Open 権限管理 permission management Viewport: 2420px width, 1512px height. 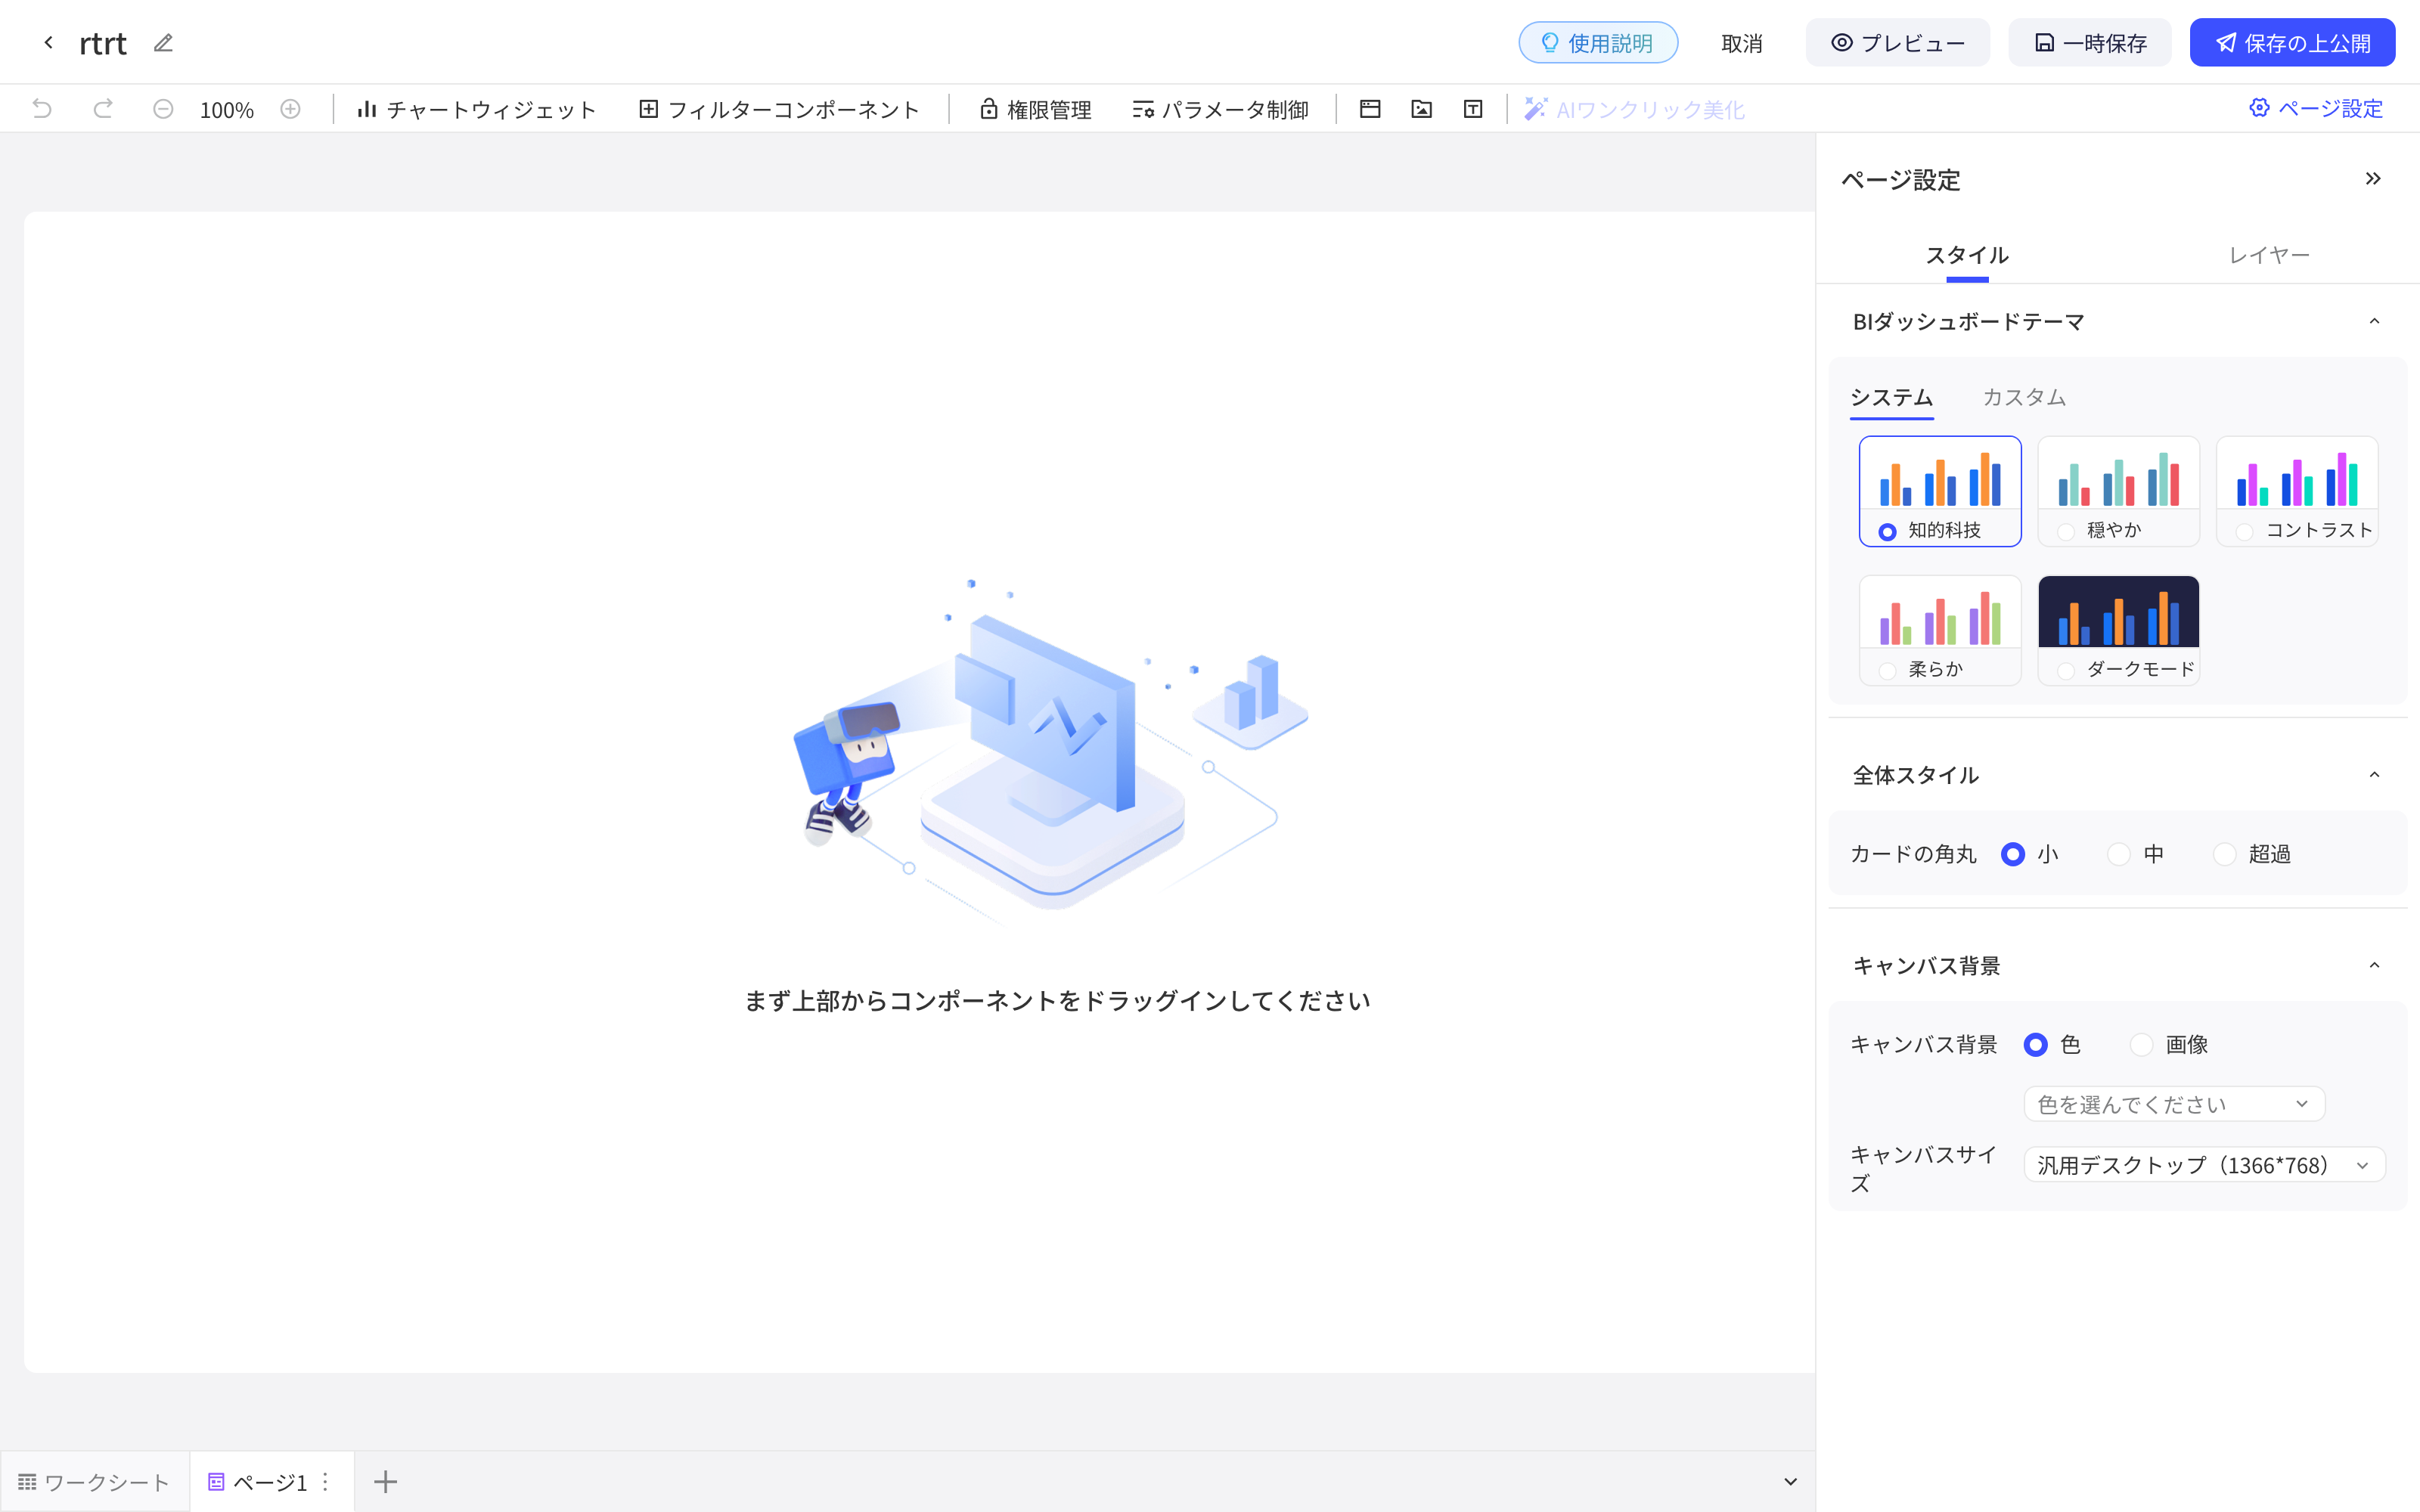(x=1036, y=109)
